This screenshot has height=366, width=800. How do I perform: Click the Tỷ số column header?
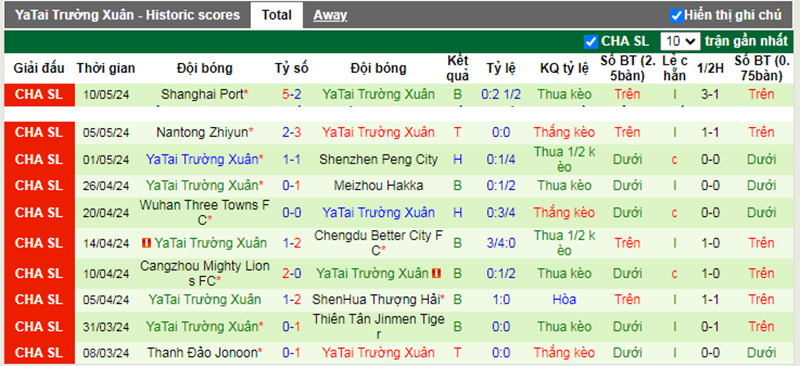[x=291, y=68]
